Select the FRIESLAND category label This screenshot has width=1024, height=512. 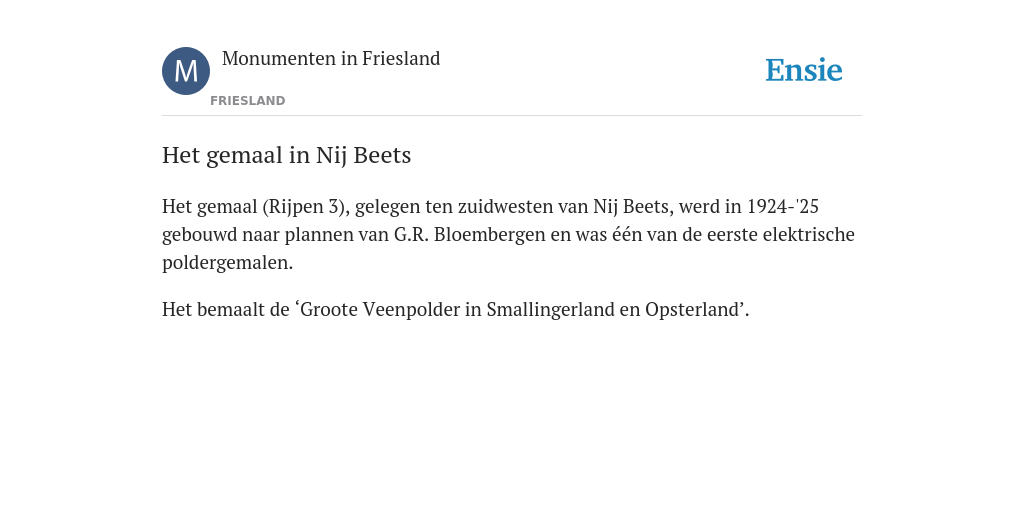pyautogui.click(x=248, y=101)
